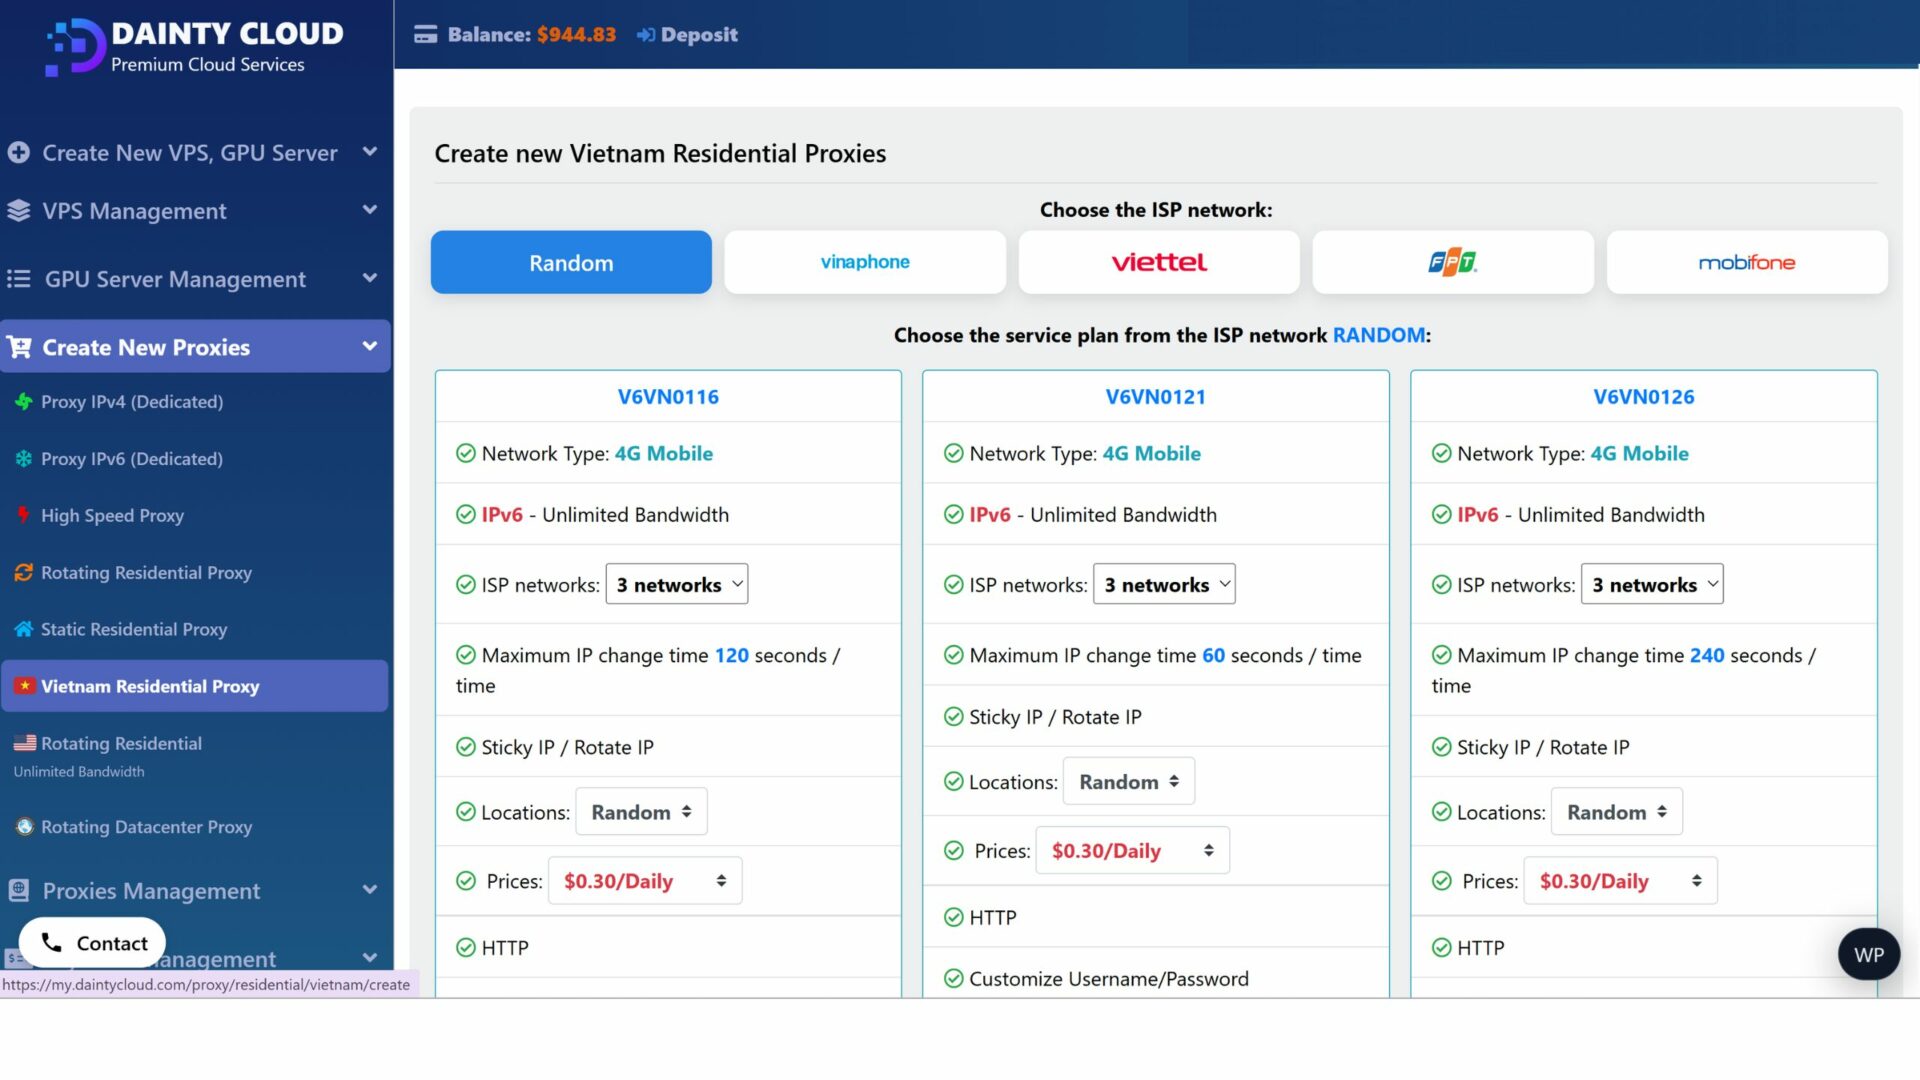Screen dimensions: 1920x1080
Task: Click the High Speed Proxy bolt icon
Action: (23, 515)
